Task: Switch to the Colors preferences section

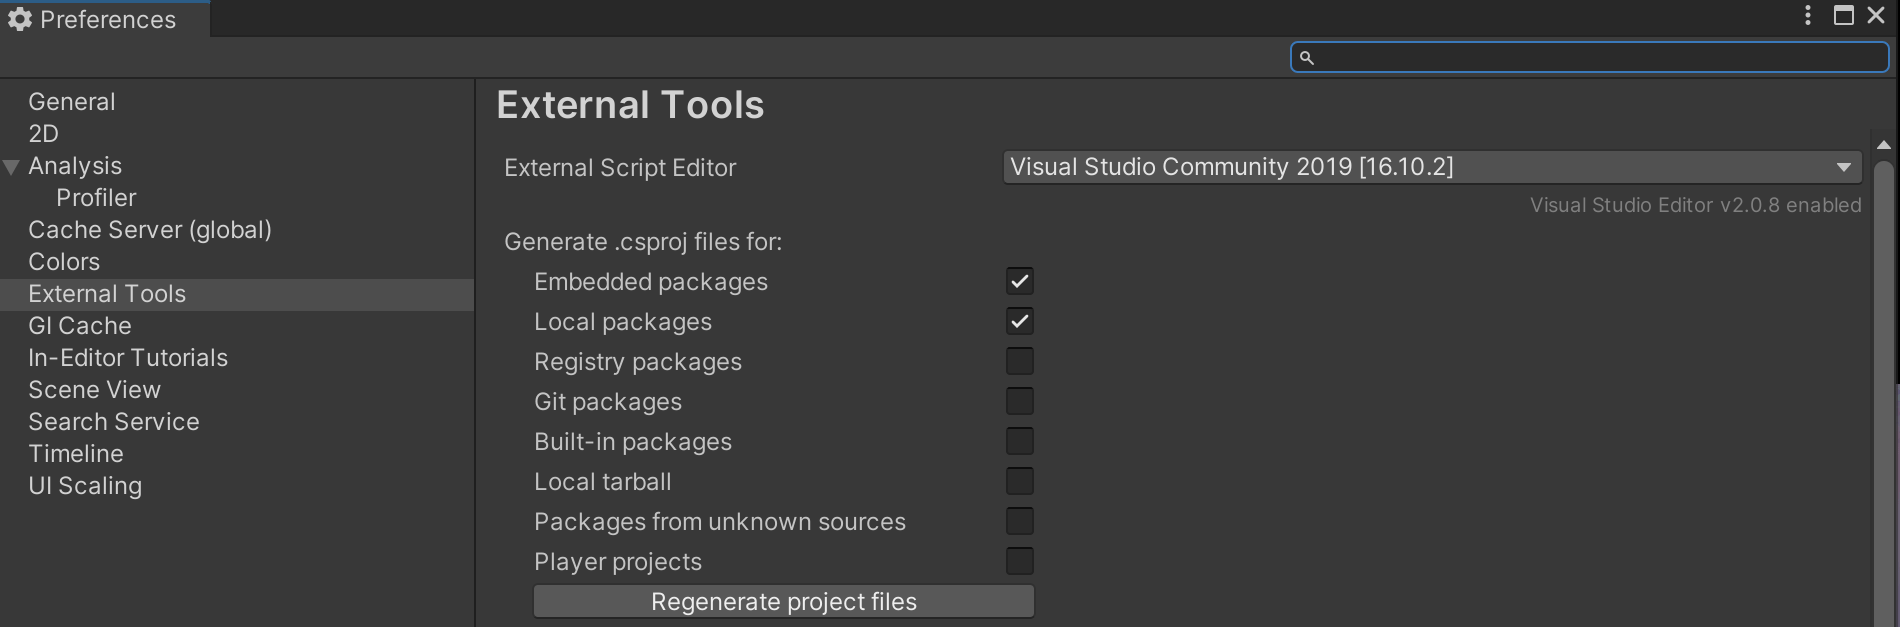Action: pyautogui.click(x=64, y=262)
